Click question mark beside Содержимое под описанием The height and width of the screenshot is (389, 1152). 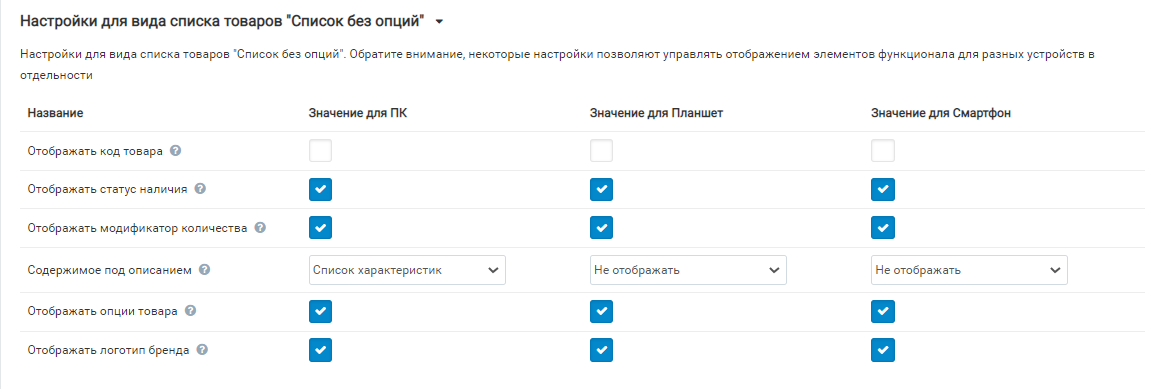[204, 270]
